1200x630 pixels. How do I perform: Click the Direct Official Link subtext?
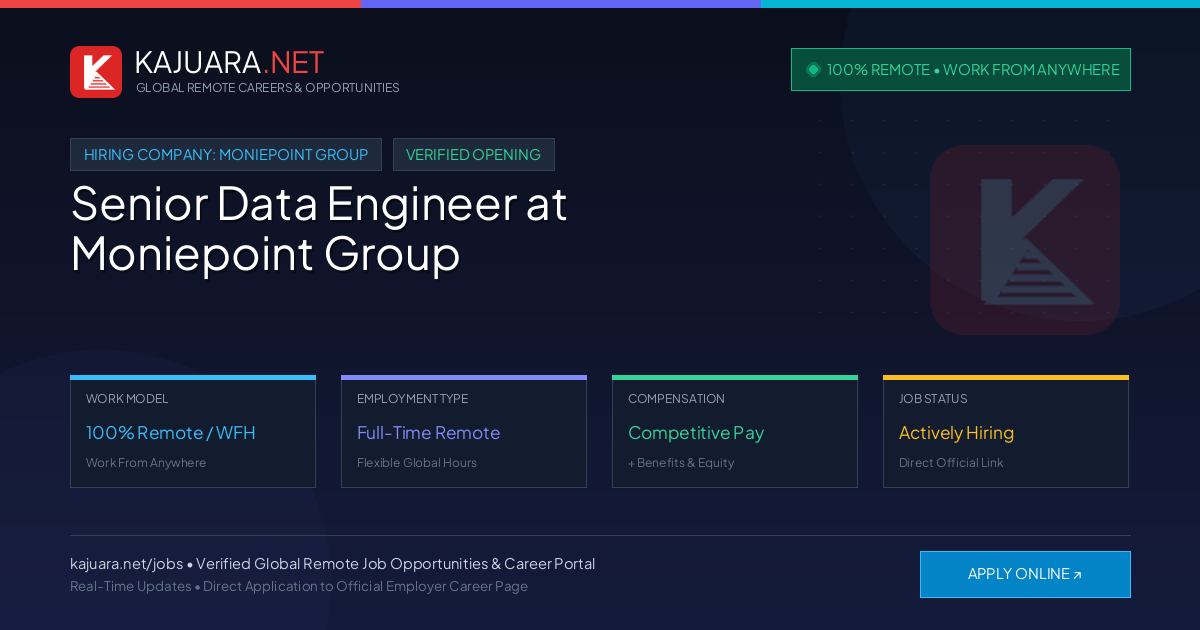(951, 463)
